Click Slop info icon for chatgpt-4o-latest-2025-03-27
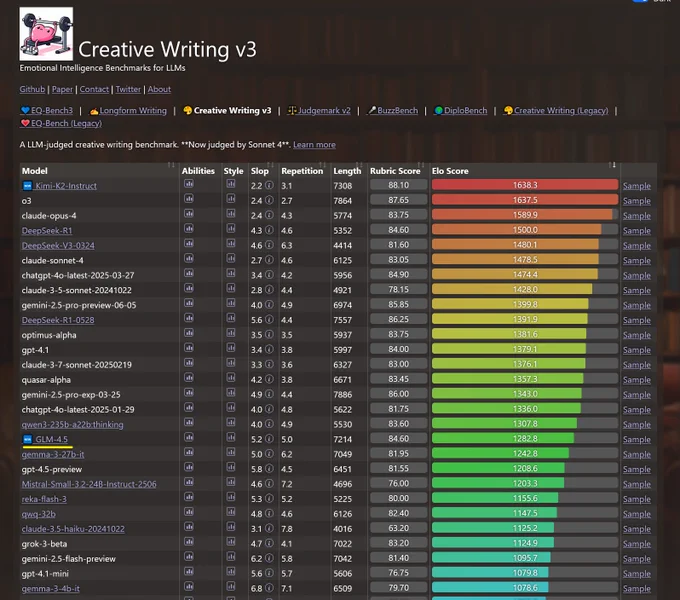The height and width of the screenshot is (600, 680). point(269,275)
